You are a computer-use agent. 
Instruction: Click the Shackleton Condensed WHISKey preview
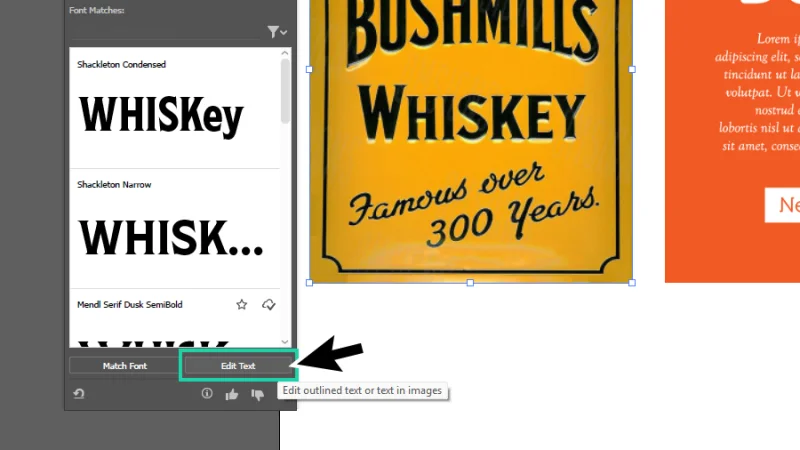(161, 116)
